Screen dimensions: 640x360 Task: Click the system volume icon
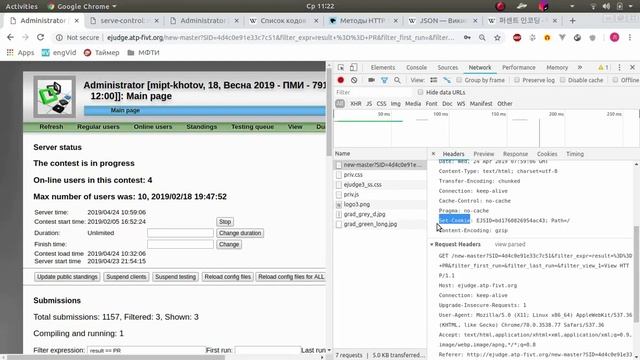tap(606, 6)
